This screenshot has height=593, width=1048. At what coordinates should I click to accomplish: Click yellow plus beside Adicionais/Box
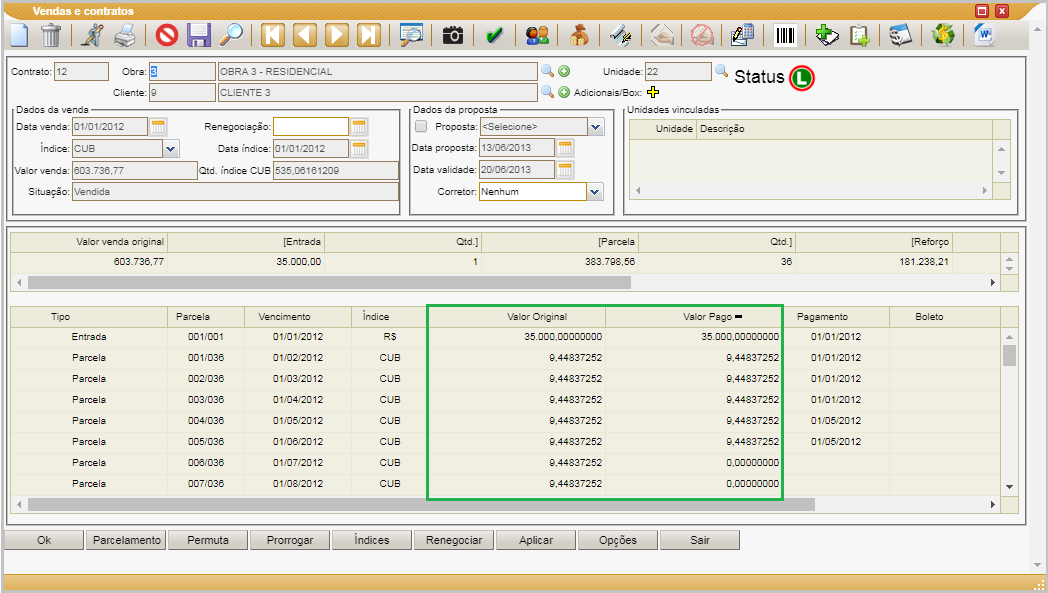tap(653, 92)
